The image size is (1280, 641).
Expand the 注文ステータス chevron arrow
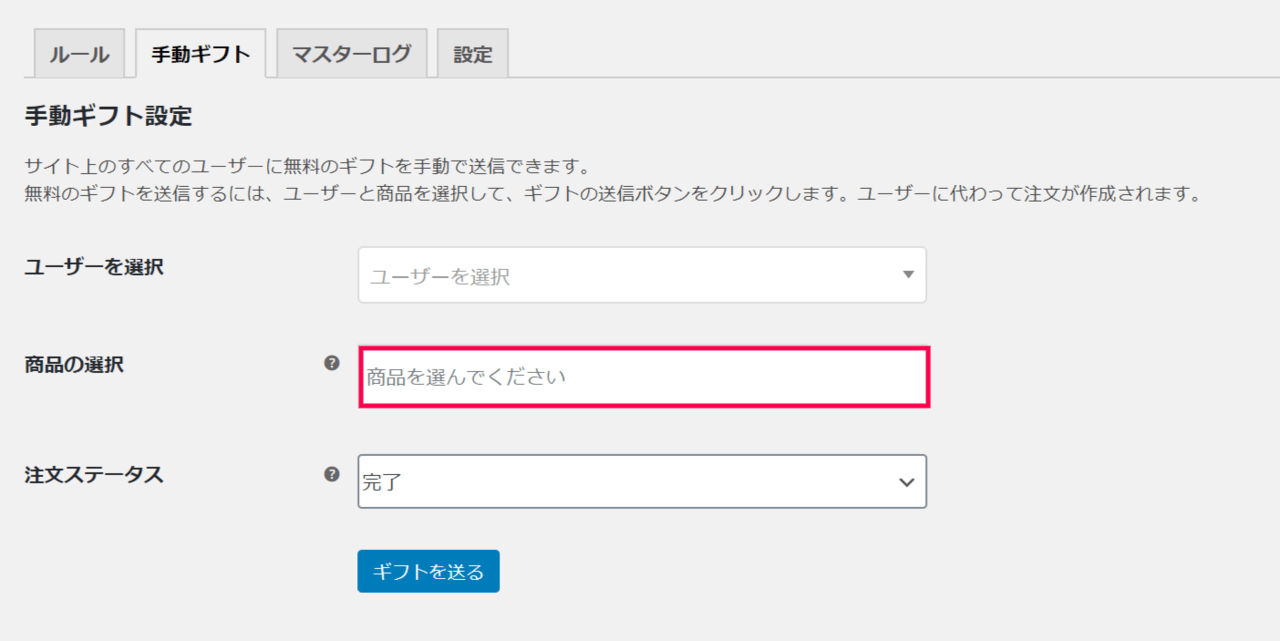906,482
